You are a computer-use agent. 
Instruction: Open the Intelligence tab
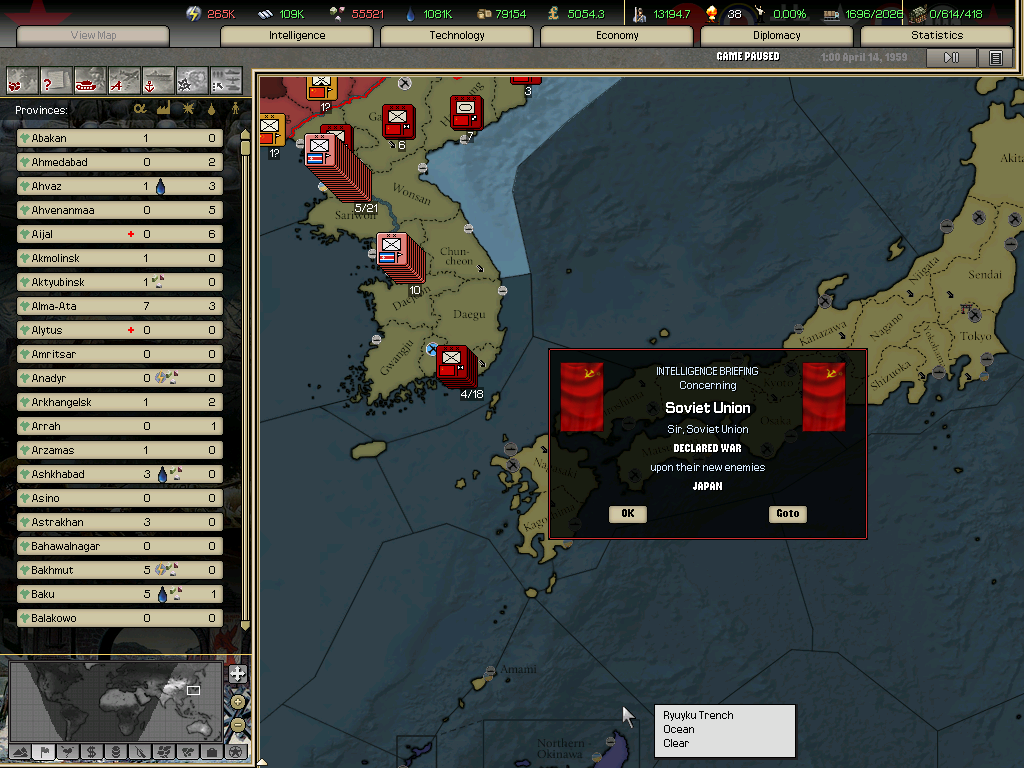[297, 36]
